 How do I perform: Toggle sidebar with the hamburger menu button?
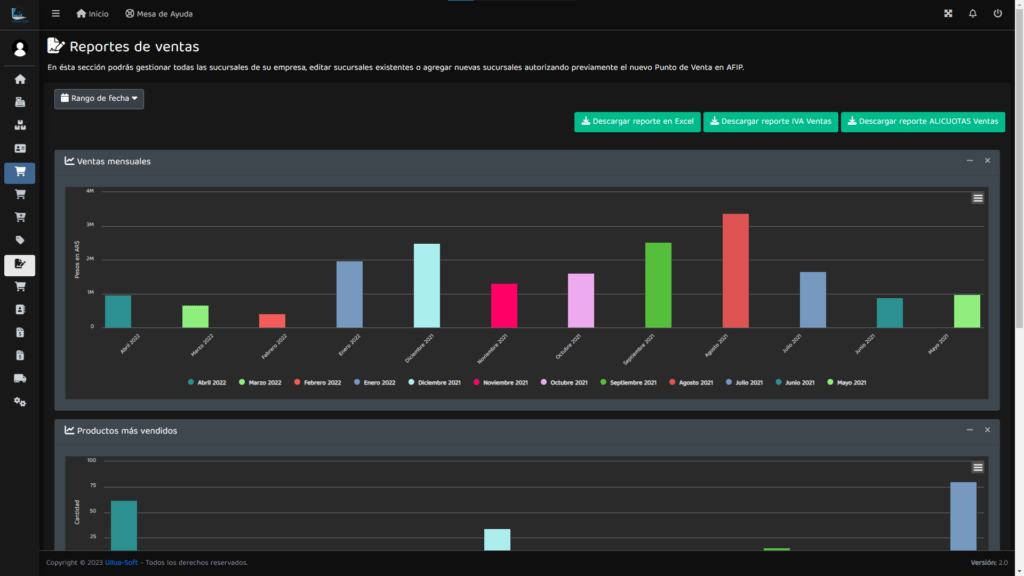coord(55,14)
